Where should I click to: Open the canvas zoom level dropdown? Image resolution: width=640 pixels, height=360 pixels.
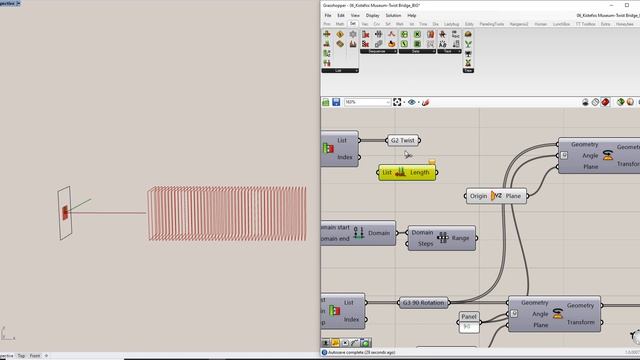click(367, 102)
